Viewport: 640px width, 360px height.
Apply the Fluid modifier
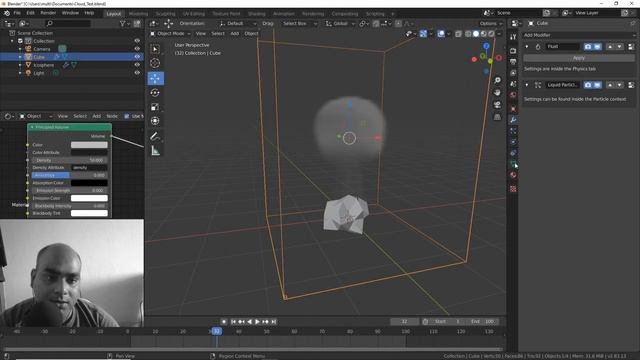click(579, 58)
